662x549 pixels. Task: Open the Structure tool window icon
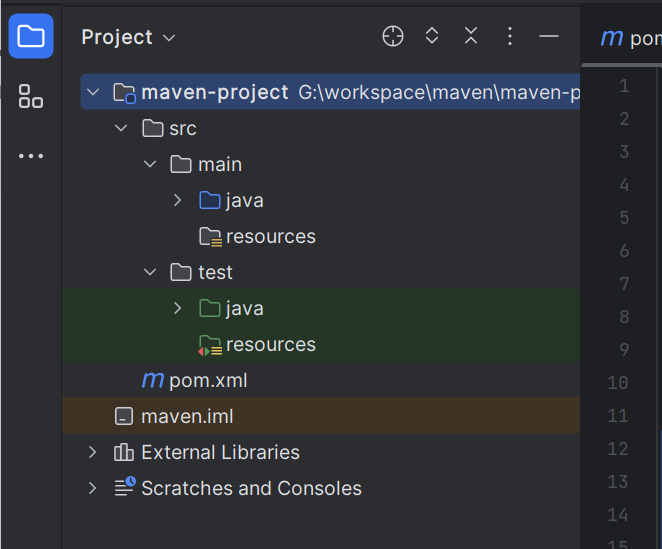tap(31, 97)
